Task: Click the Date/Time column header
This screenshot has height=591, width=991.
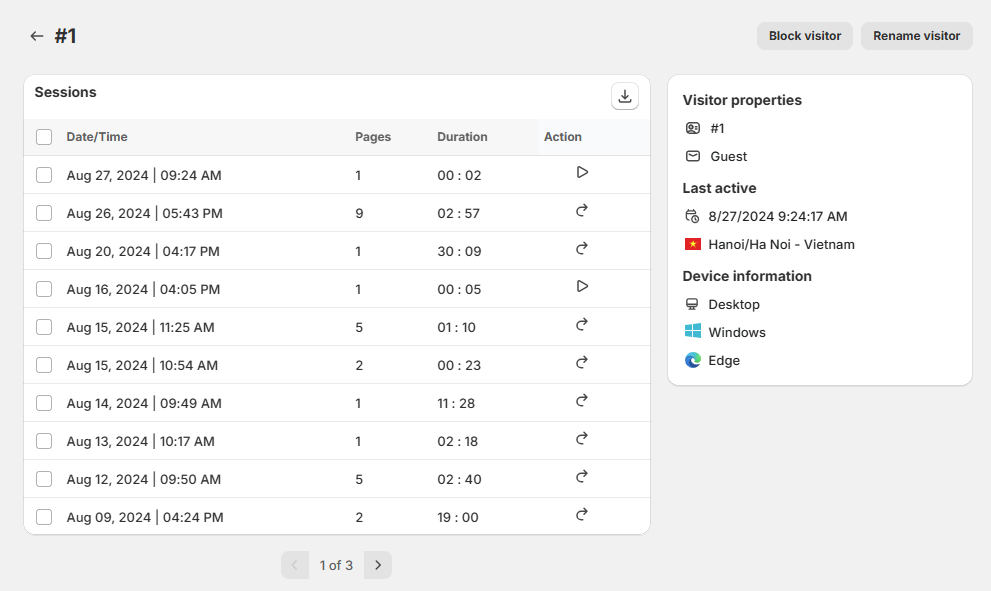Action: click(x=97, y=137)
